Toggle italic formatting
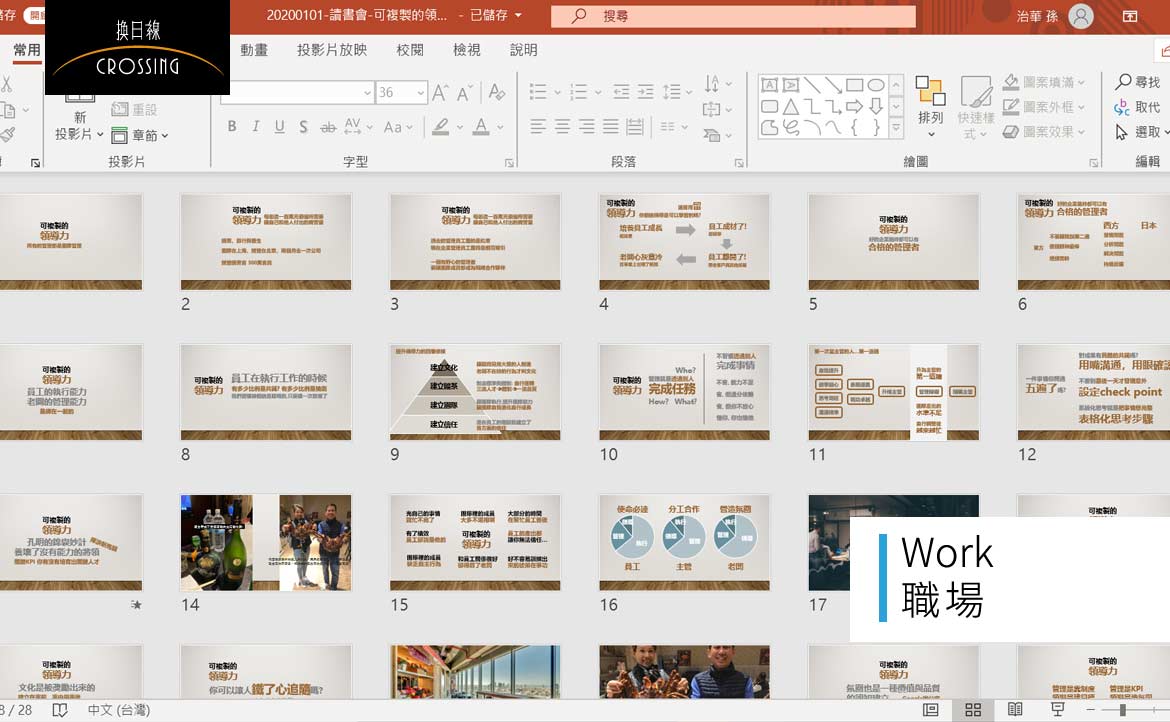The height and width of the screenshot is (722, 1170). click(x=256, y=127)
